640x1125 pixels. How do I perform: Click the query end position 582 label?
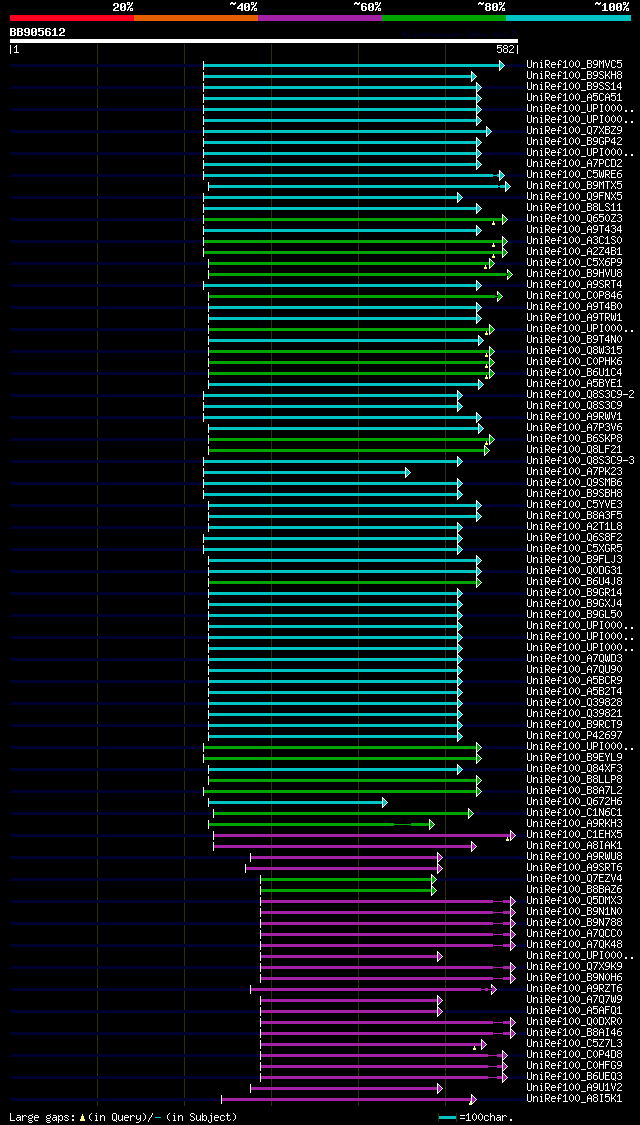[505, 50]
